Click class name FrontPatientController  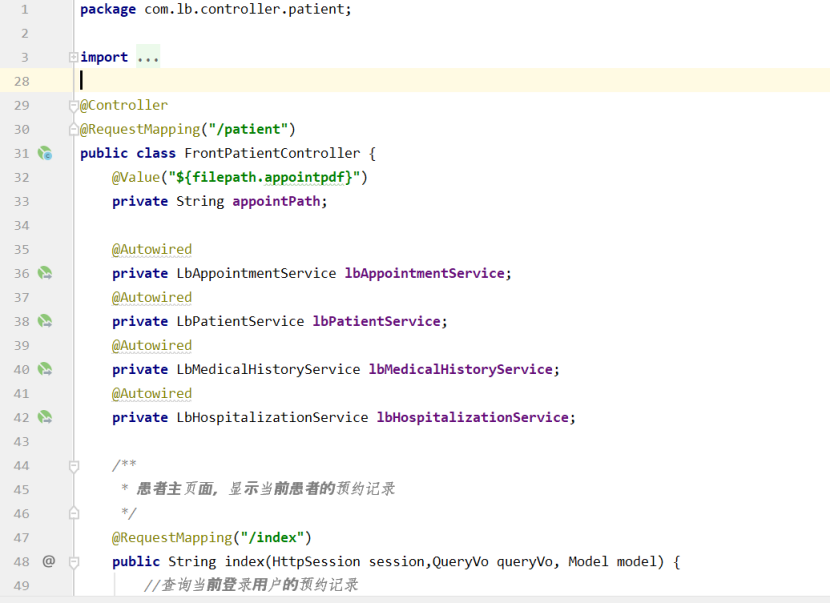[x=272, y=154]
